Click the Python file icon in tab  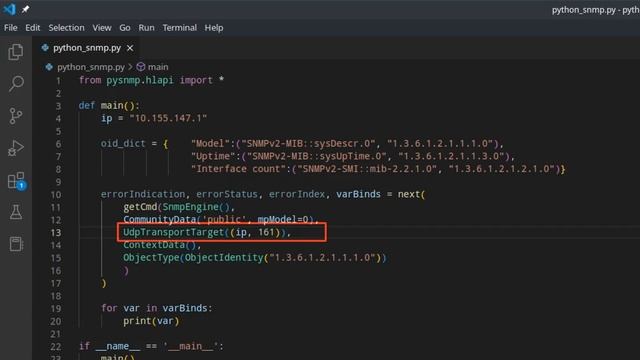pyautogui.click(x=45, y=48)
